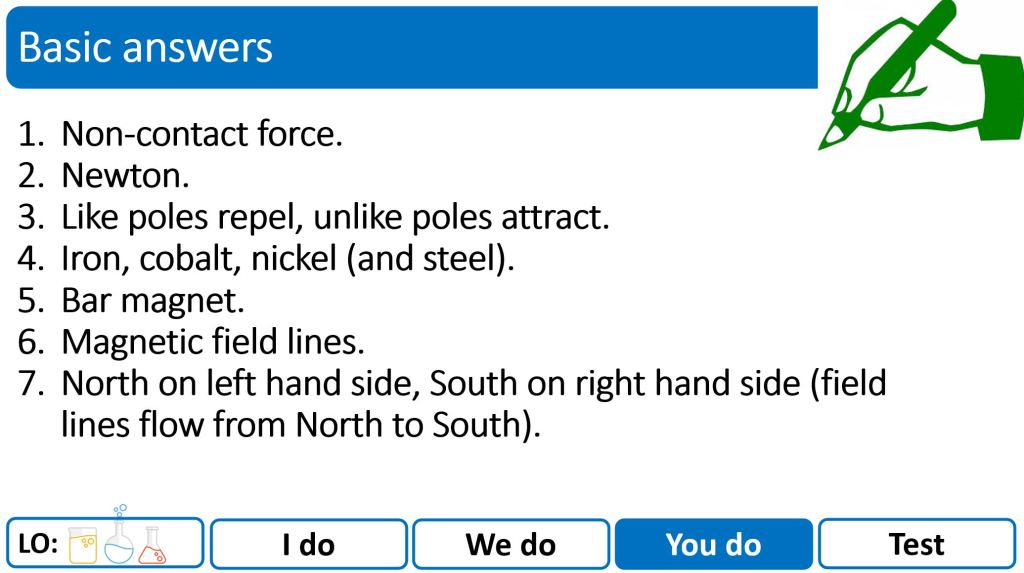Click the bubbles above the blue flask
Screen dimensions: 1024x573
coord(121,511)
